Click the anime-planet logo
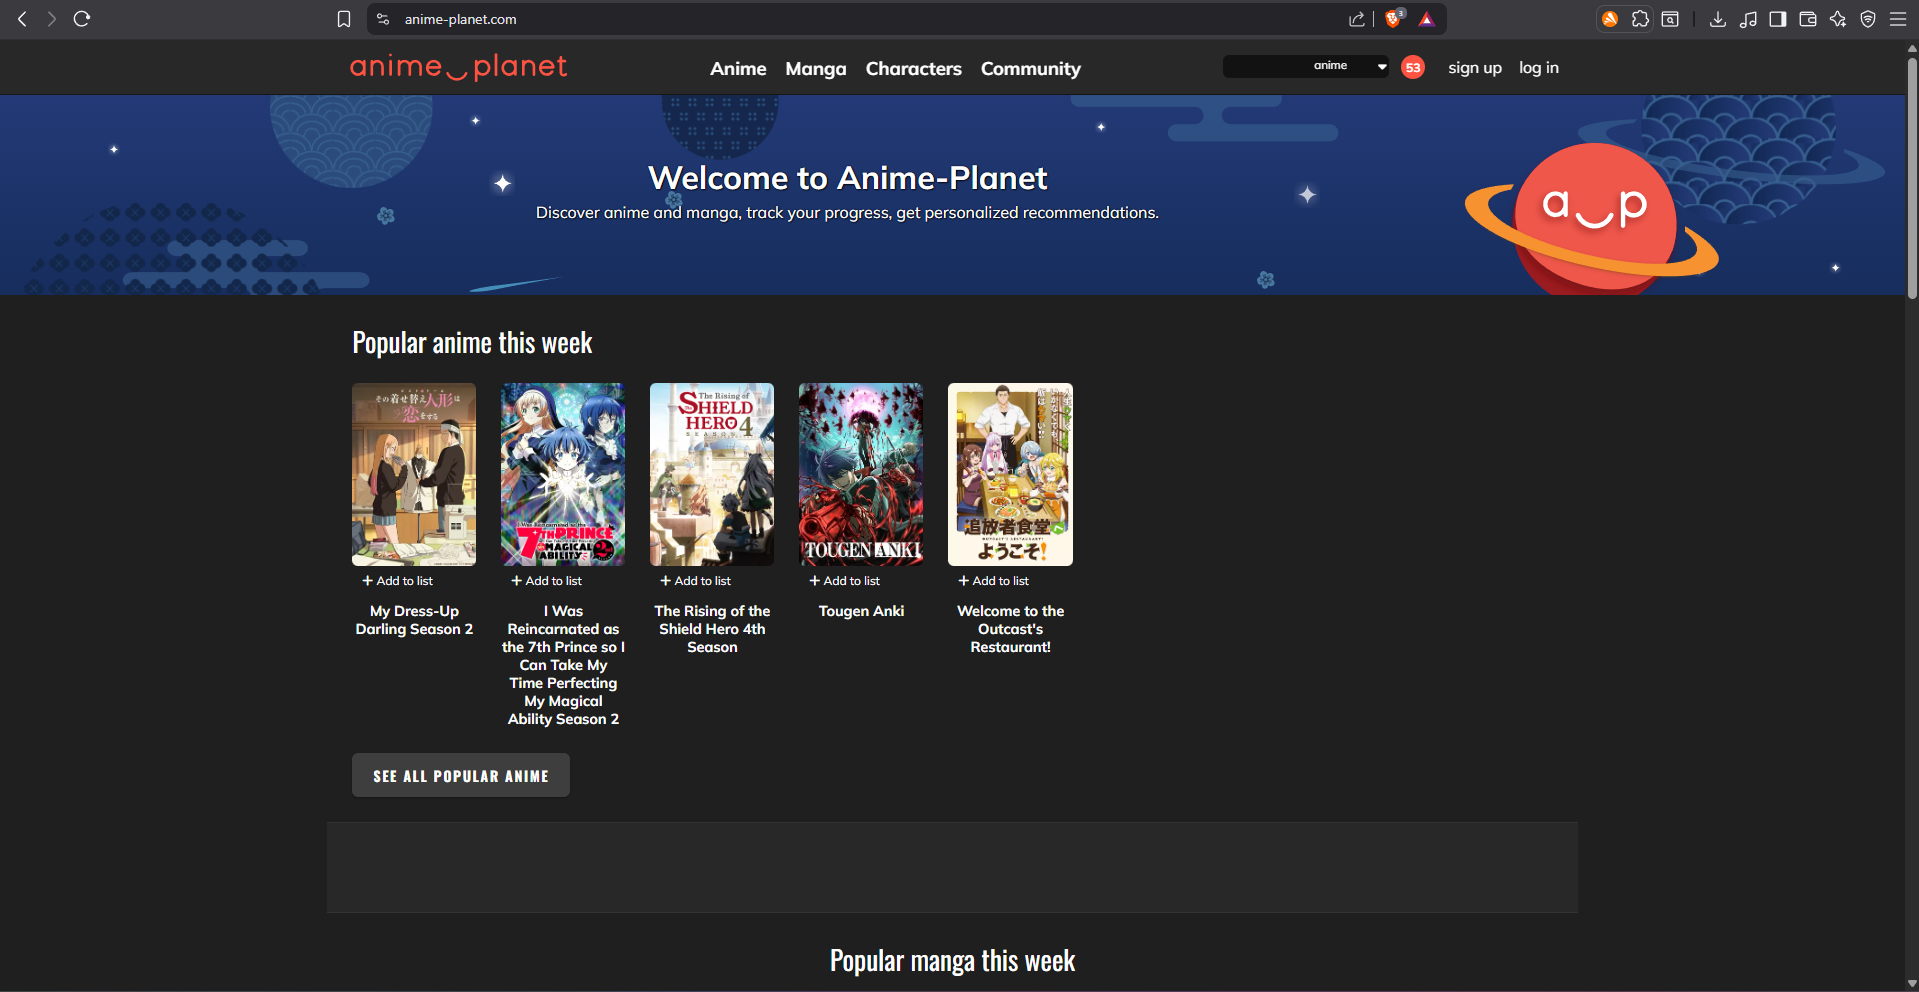Screen dimensions: 1919x992 click(x=458, y=67)
